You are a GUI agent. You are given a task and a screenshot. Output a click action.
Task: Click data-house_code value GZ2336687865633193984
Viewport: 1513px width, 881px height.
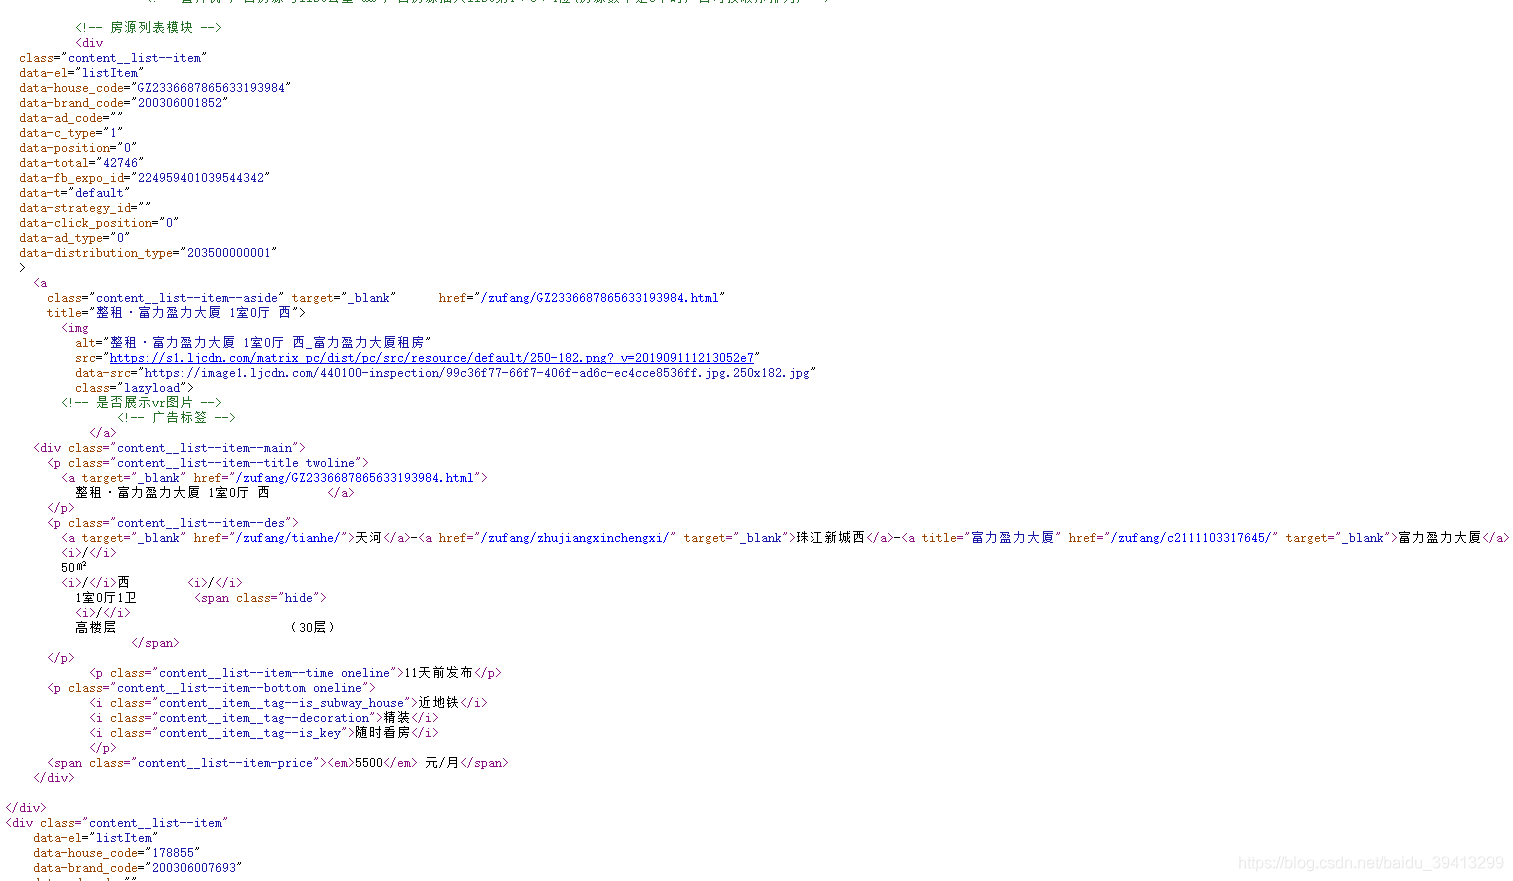pyautogui.click(x=211, y=88)
